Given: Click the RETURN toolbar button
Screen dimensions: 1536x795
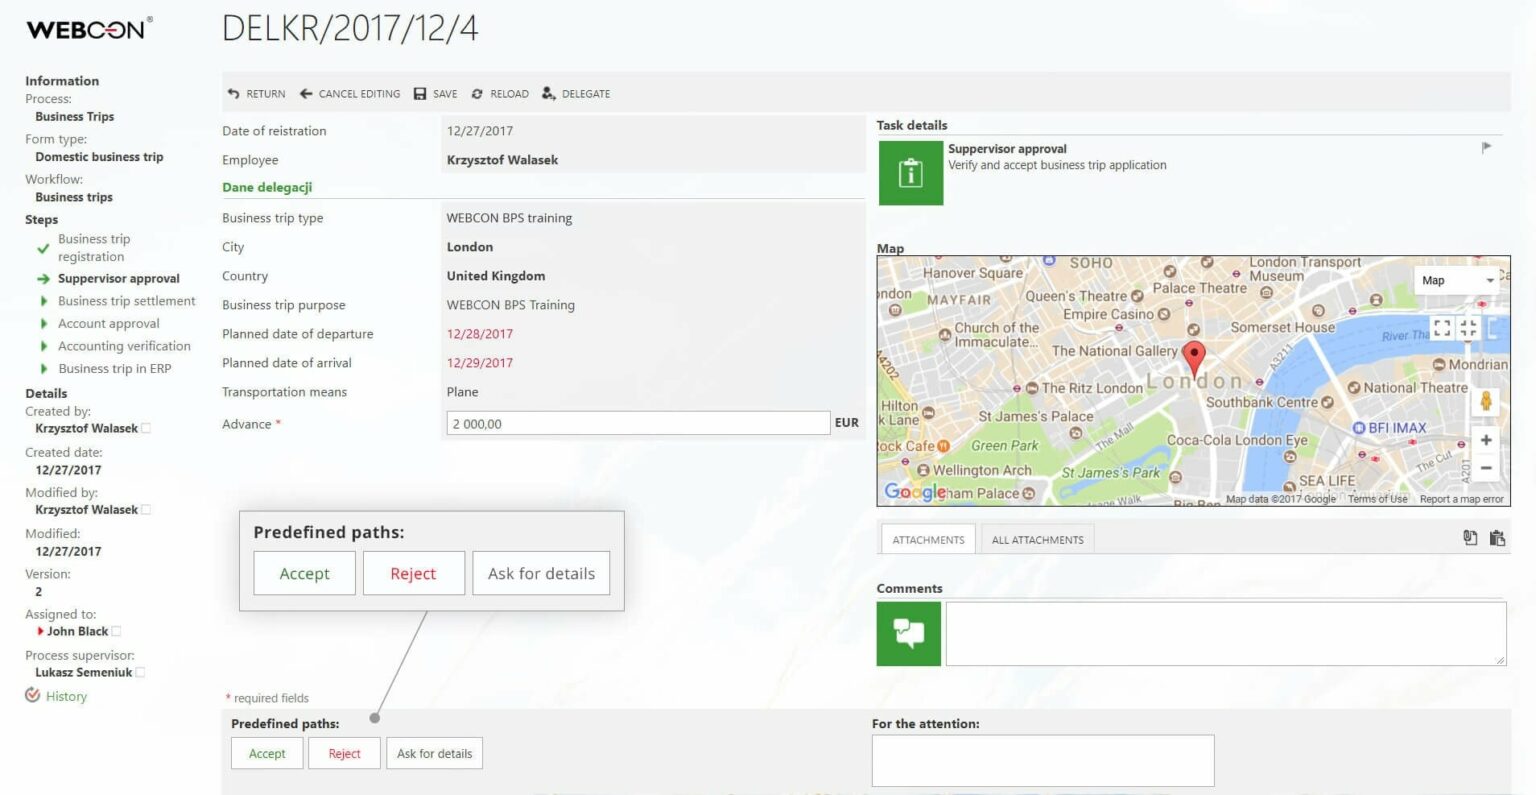Looking at the screenshot, I should 256,94.
